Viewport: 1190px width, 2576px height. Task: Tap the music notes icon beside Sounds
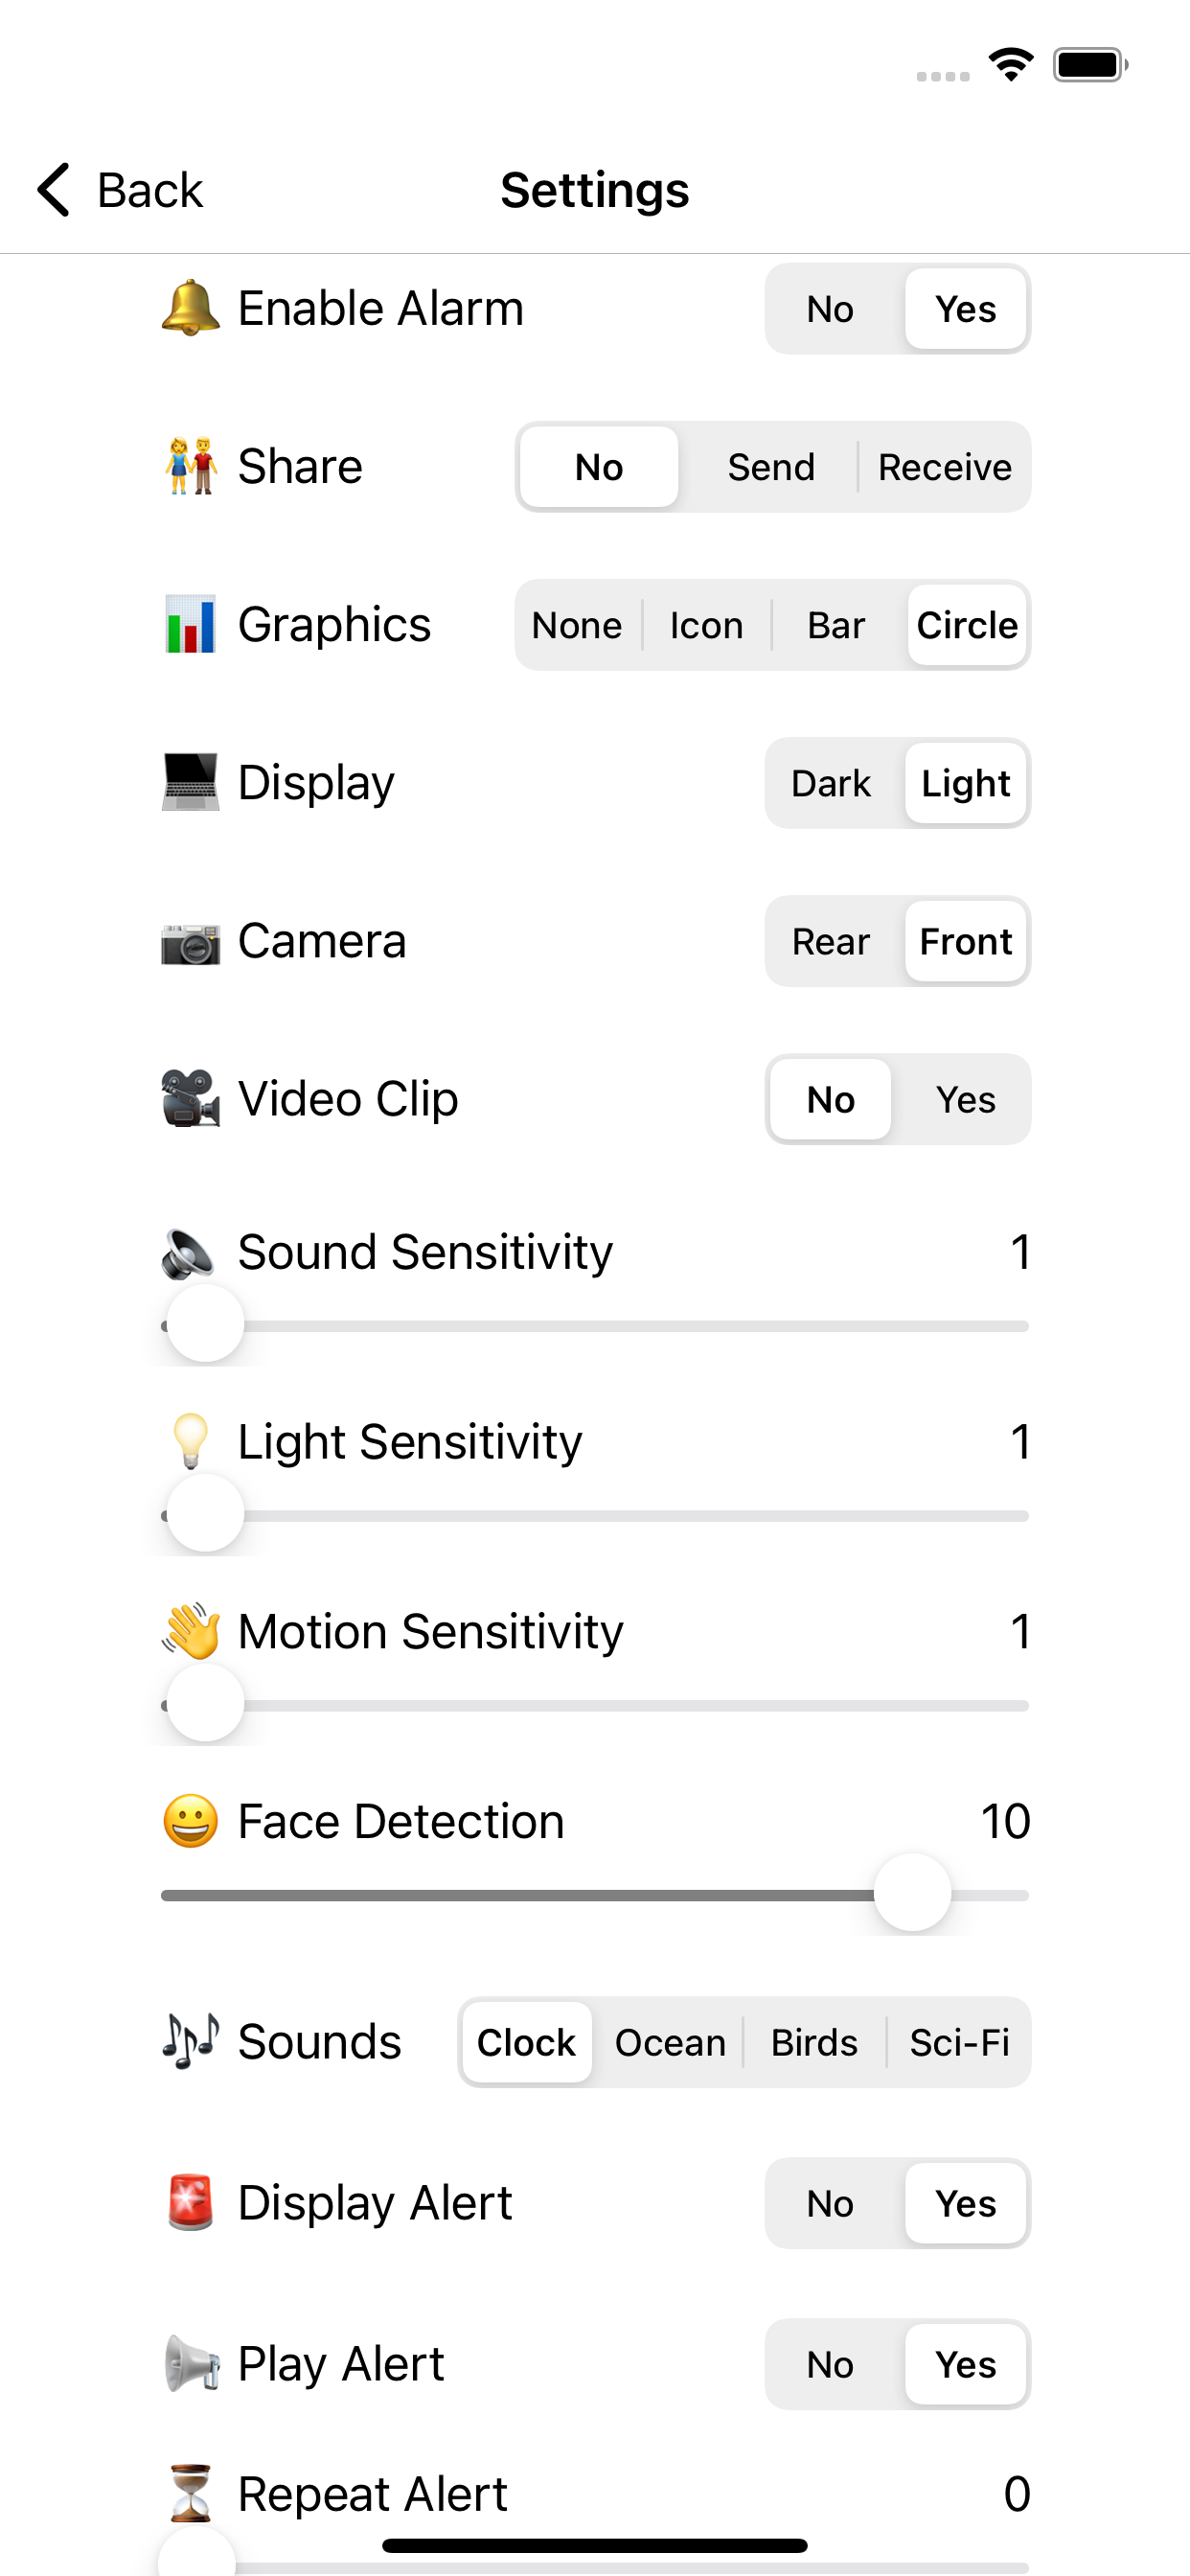coord(190,2041)
